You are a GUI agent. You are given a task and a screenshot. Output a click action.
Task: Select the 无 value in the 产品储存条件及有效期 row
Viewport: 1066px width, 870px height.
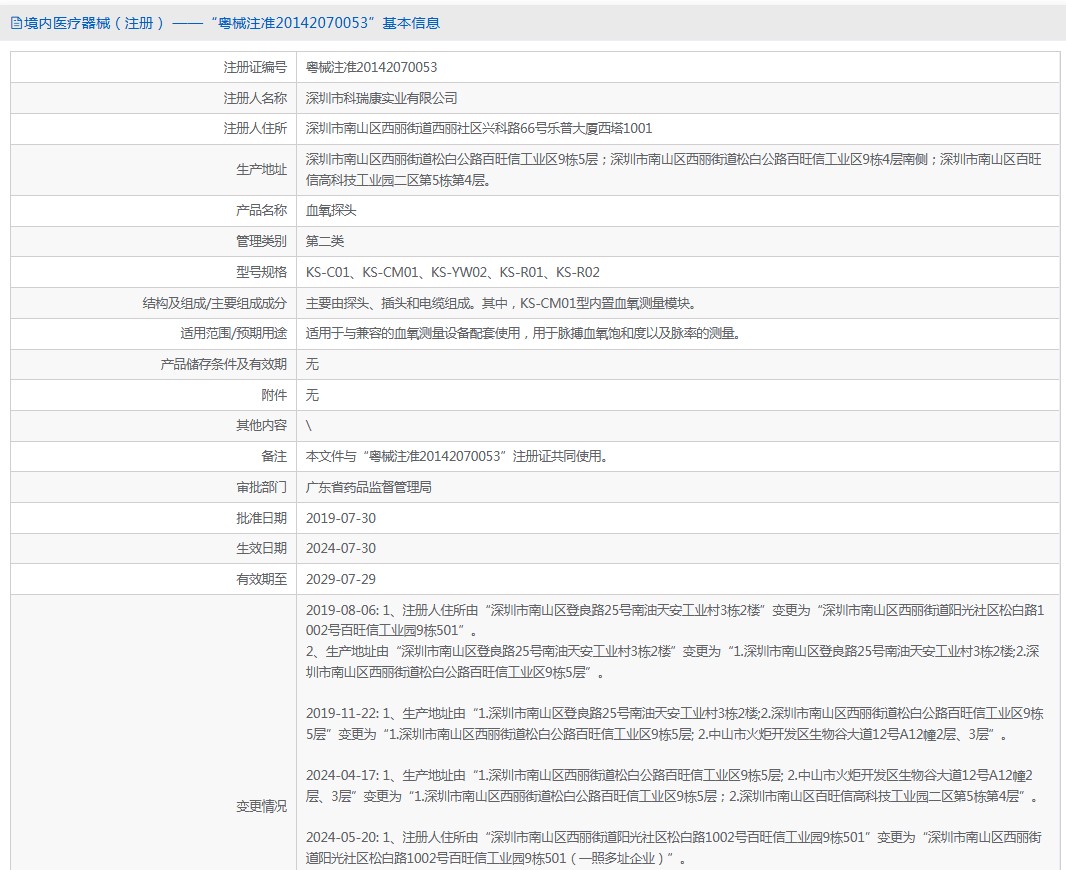[x=312, y=364]
